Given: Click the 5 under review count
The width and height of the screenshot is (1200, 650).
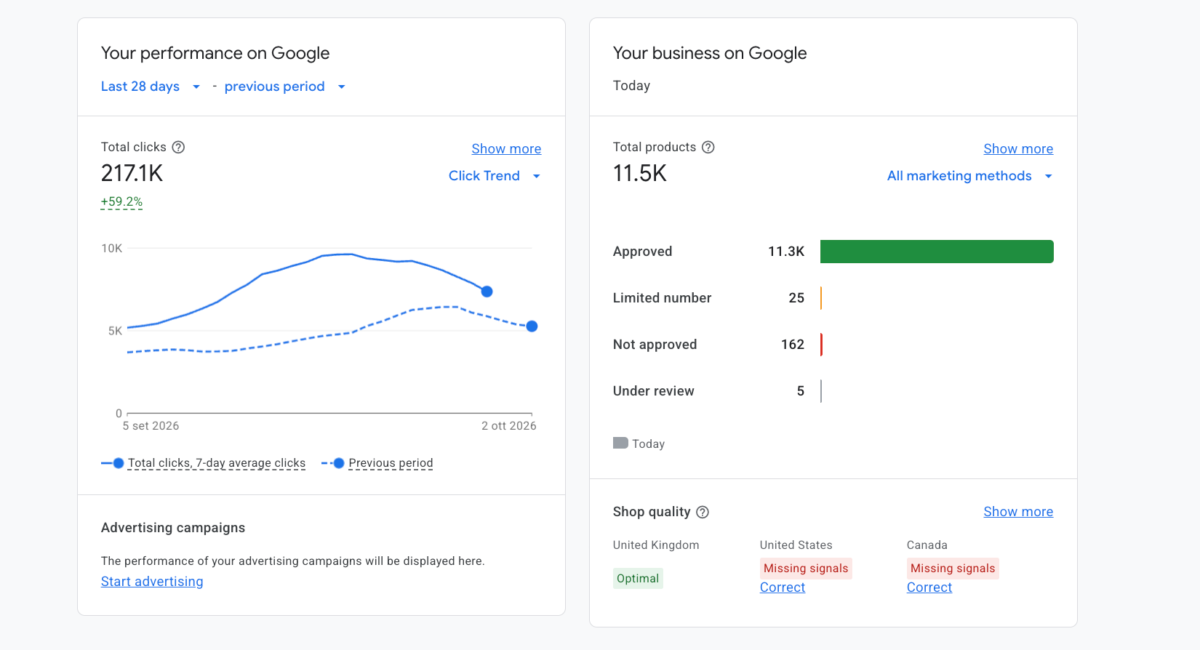Looking at the screenshot, I should click(x=801, y=391).
